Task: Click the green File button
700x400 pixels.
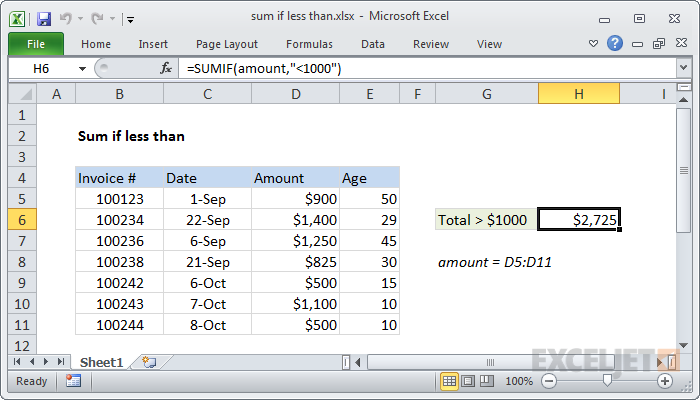Action: (36, 44)
